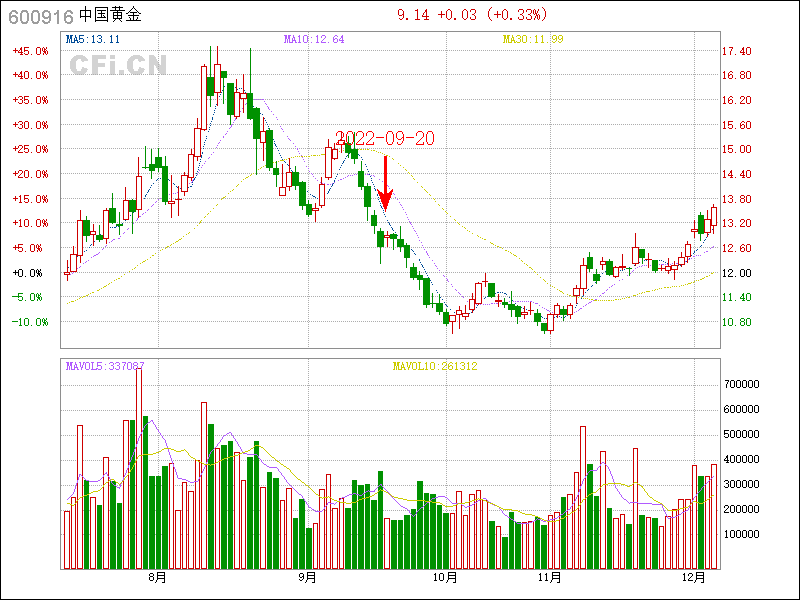Click the +0.0% baseline axis label
Viewport: 800px width, 600px height.
29,272
